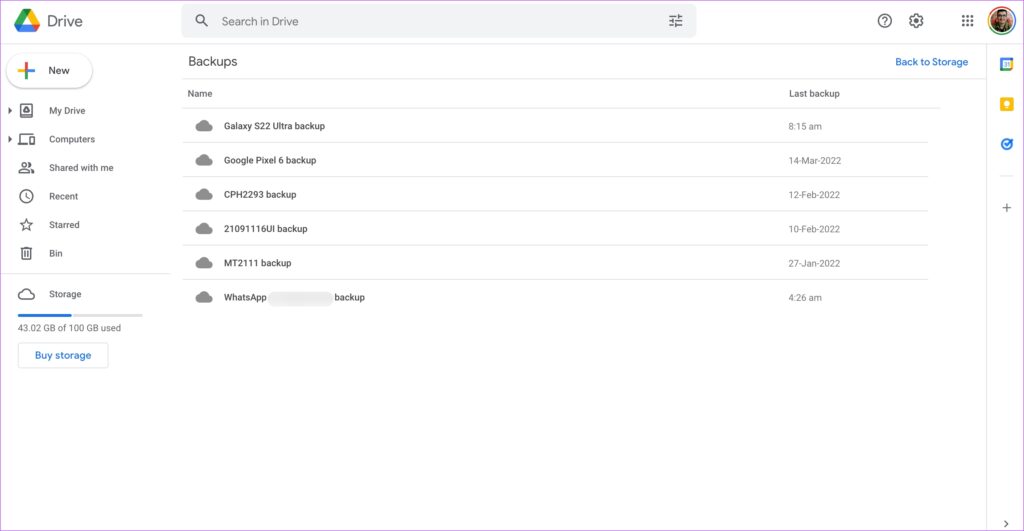Click cloud icon of CPH2293 backup
The image size is (1024, 531).
(204, 195)
